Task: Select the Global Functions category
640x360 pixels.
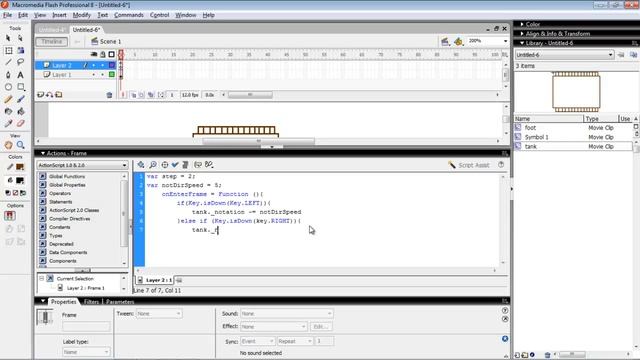Action: 67,176
